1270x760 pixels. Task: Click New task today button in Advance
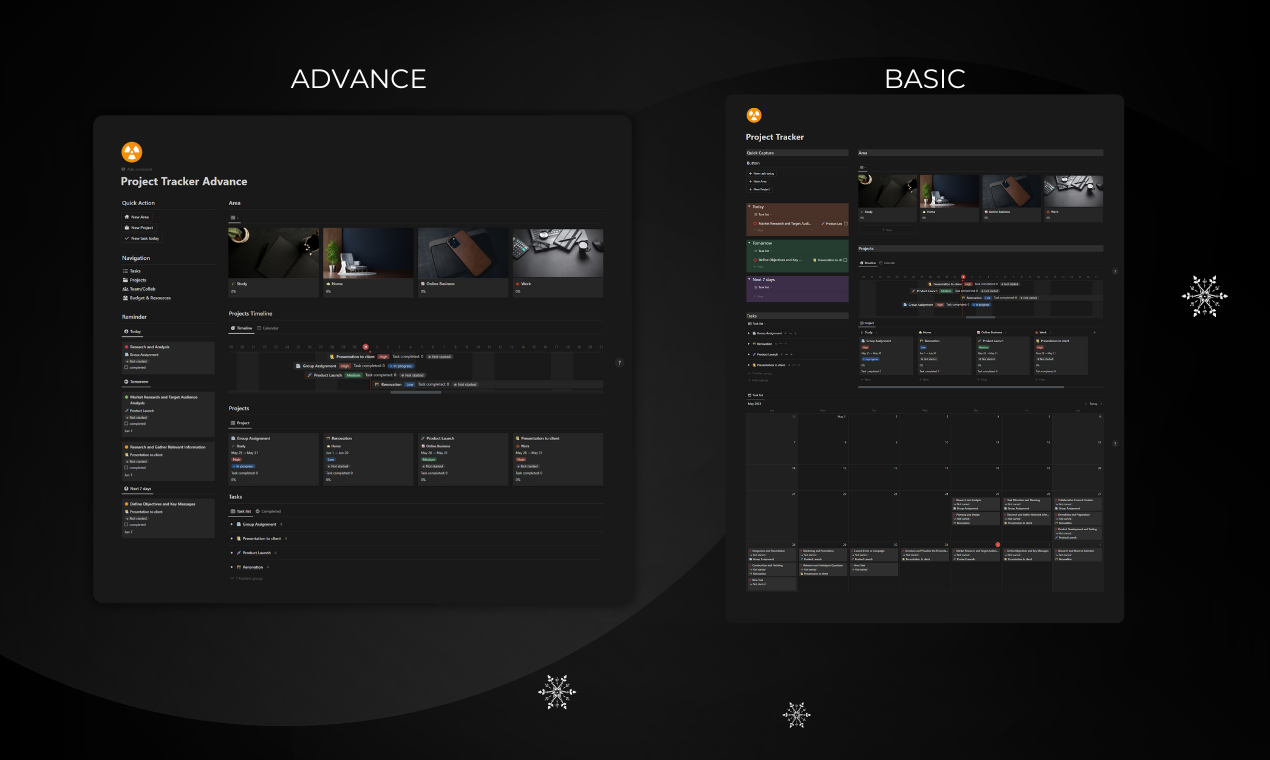coord(142,238)
